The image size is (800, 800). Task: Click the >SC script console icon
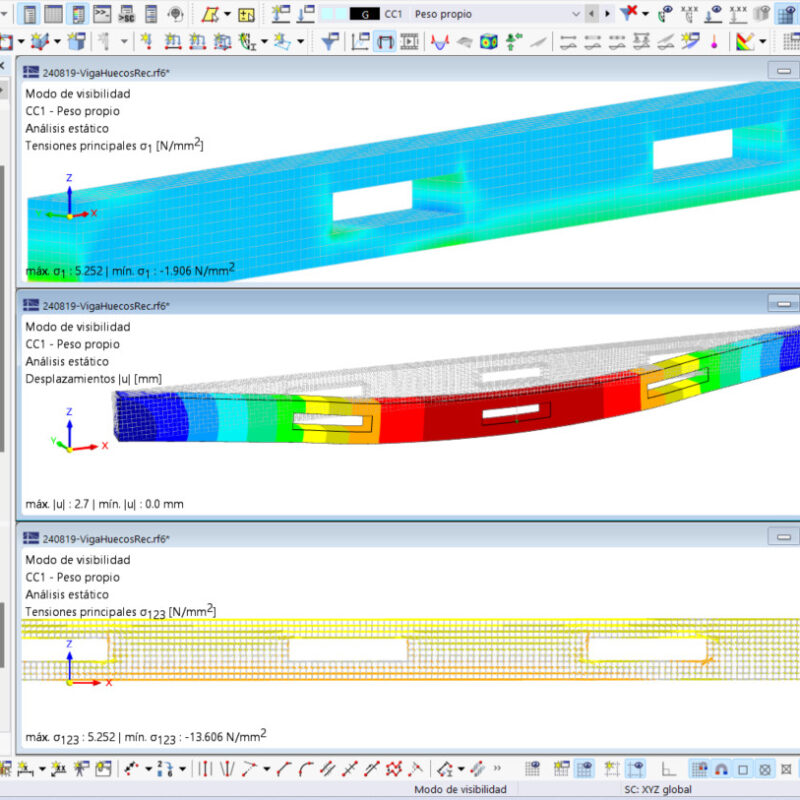126,14
